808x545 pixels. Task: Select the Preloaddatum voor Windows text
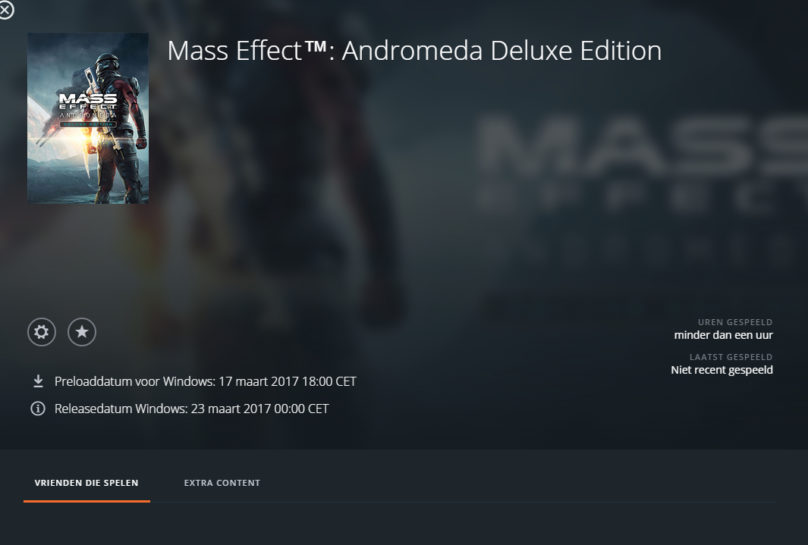pos(206,381)
